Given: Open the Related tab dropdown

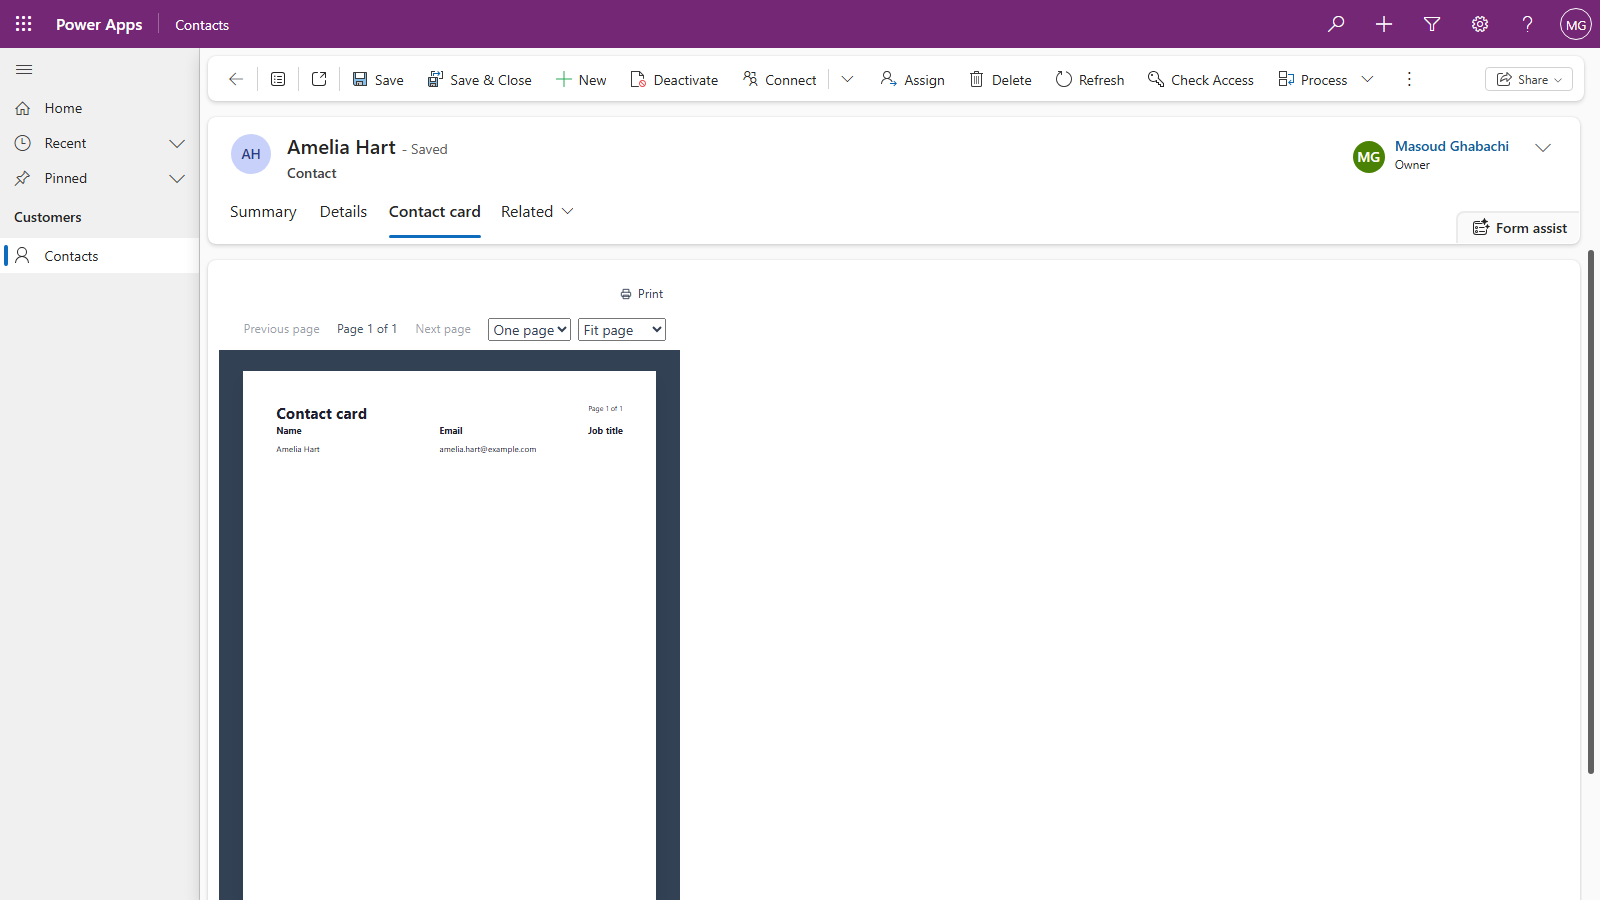Looking at the screenshot, I should point(537,212).
